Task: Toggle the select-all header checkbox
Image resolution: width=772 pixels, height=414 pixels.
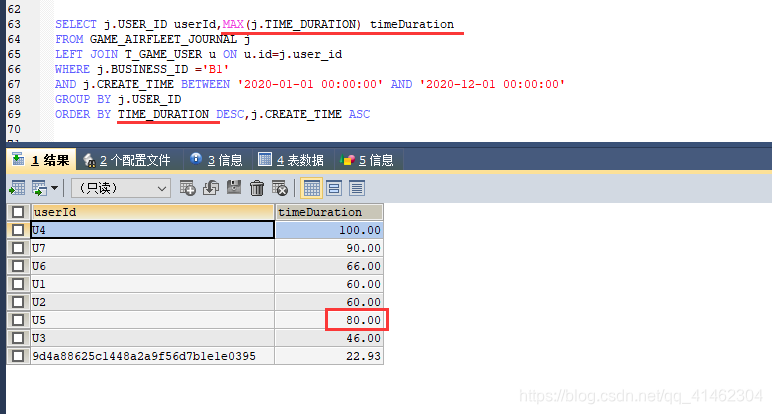Action: [x=18, y=212]
